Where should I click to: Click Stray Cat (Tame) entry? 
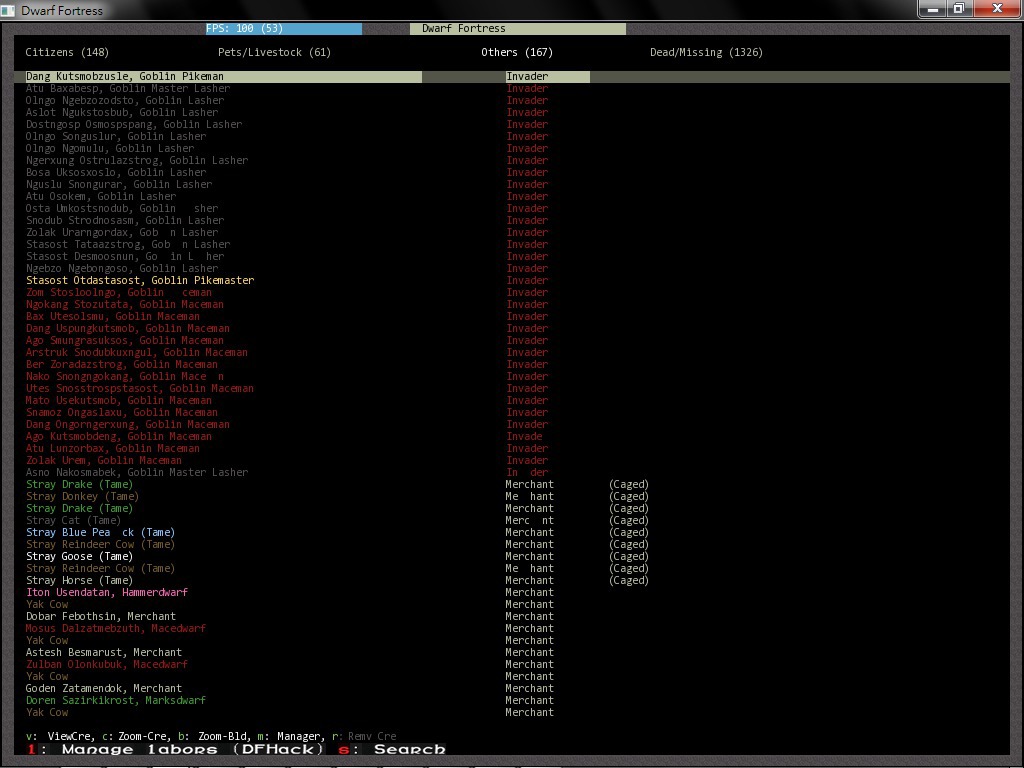(73, 520)
